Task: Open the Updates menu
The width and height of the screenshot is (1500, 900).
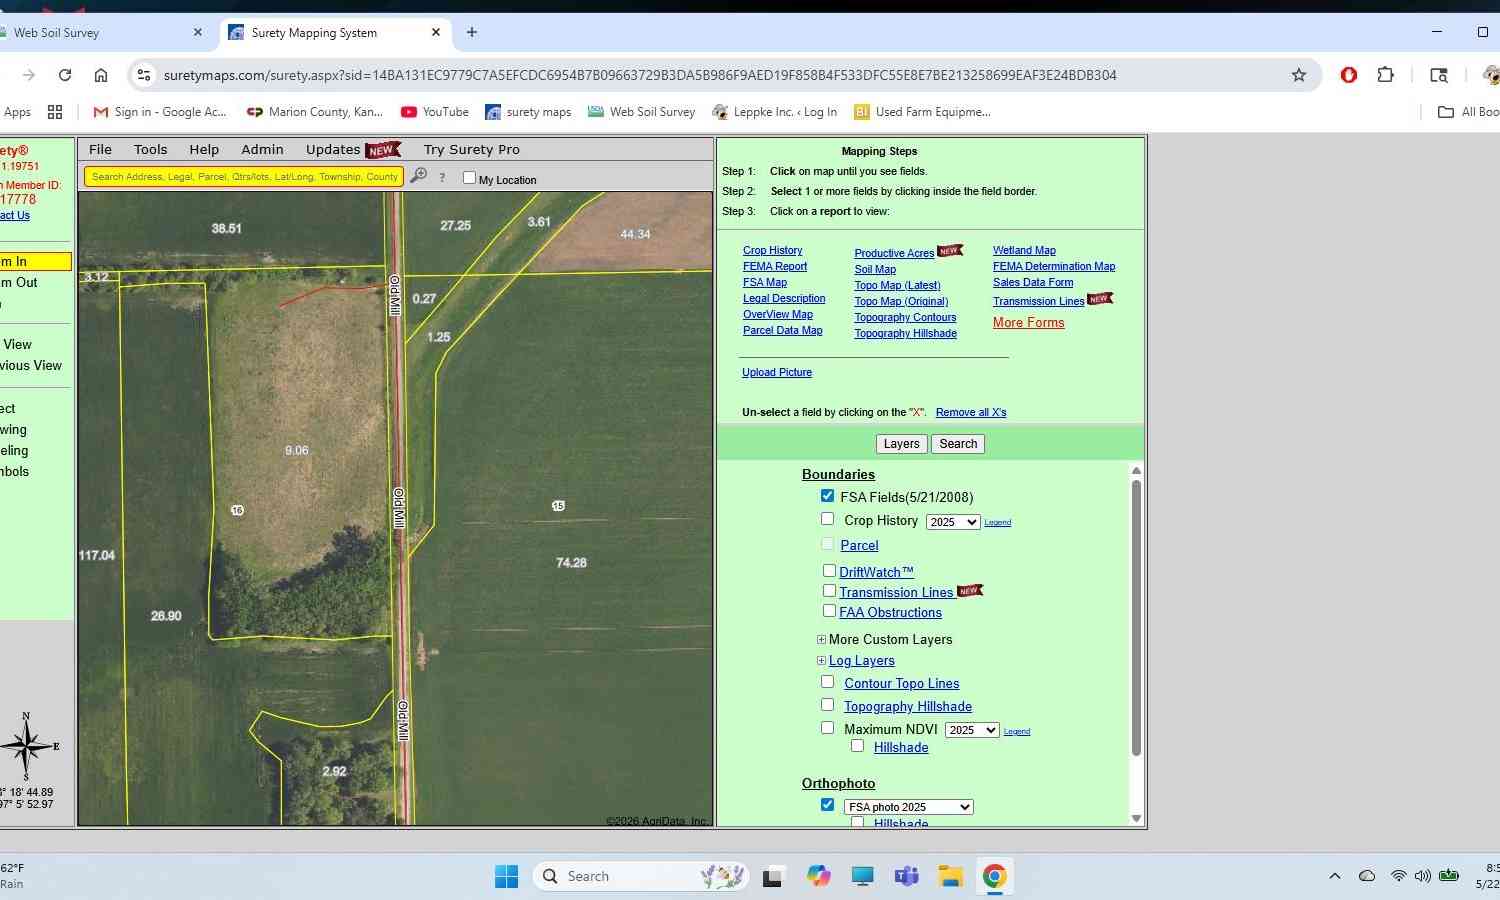Action: click(333, 149)
